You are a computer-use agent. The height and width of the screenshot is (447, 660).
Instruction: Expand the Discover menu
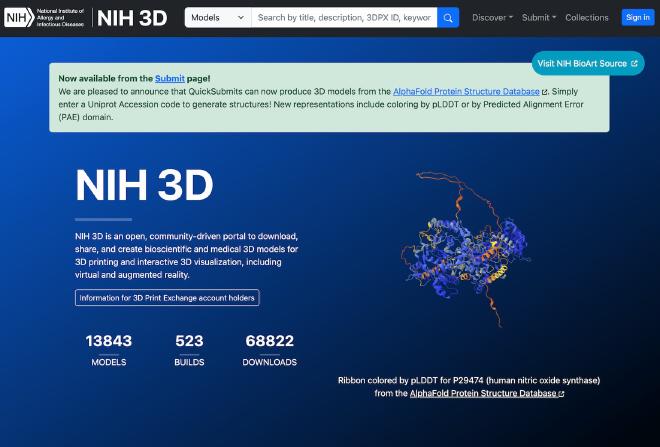pyautogui.click(x=492, y=17)
